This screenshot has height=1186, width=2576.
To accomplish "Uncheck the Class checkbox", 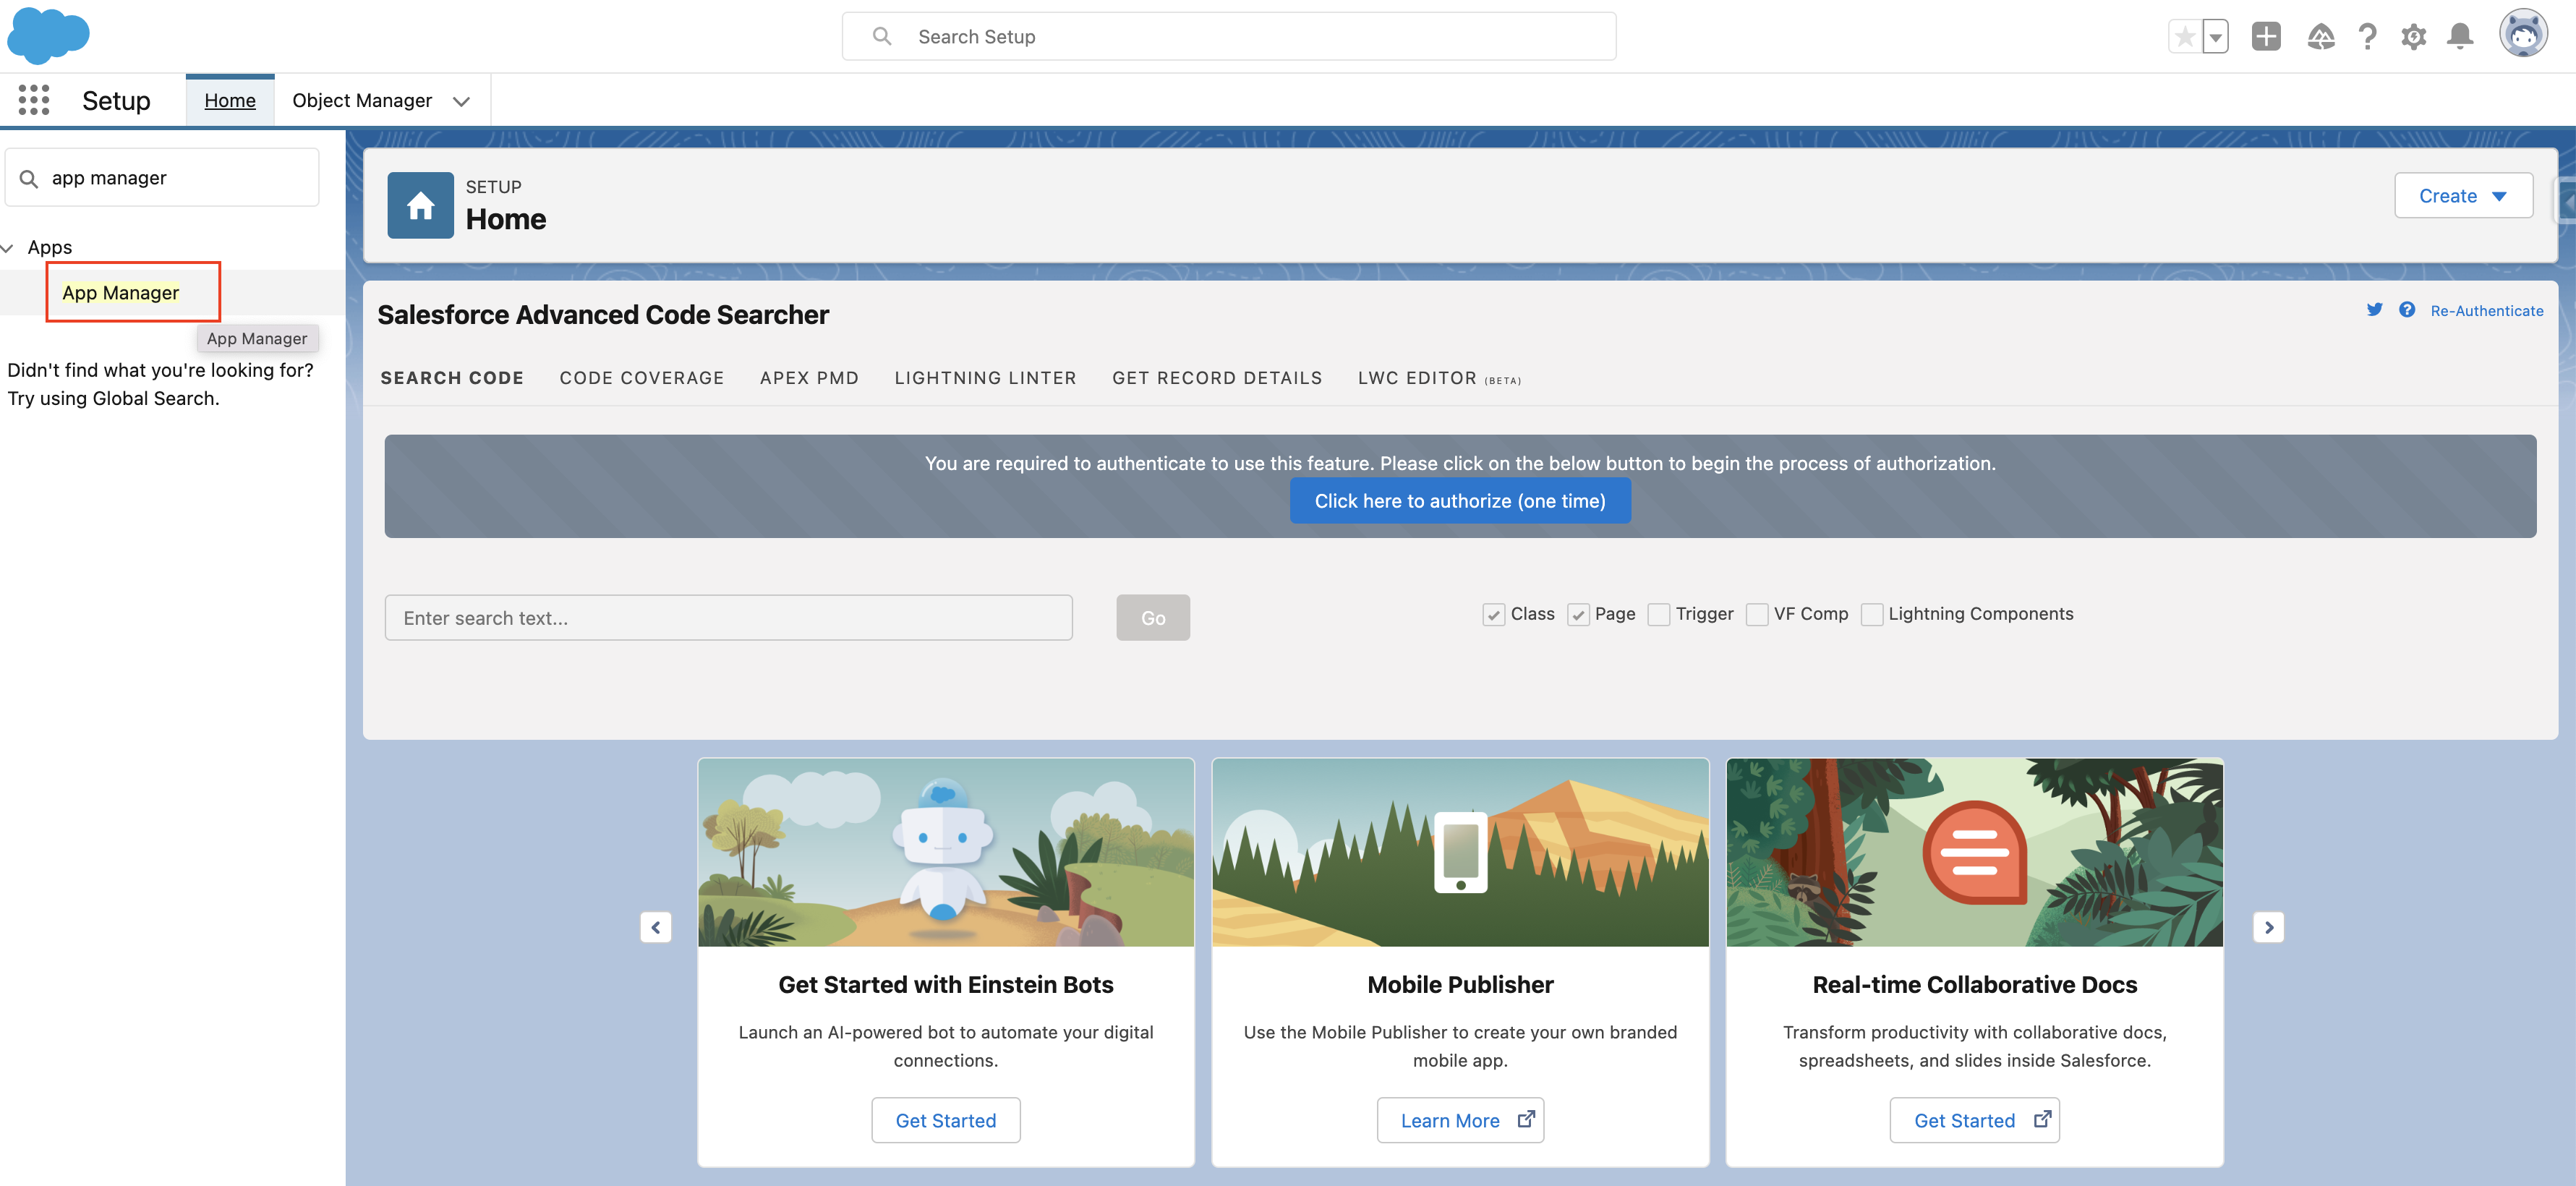I will tap(1493, 615).
